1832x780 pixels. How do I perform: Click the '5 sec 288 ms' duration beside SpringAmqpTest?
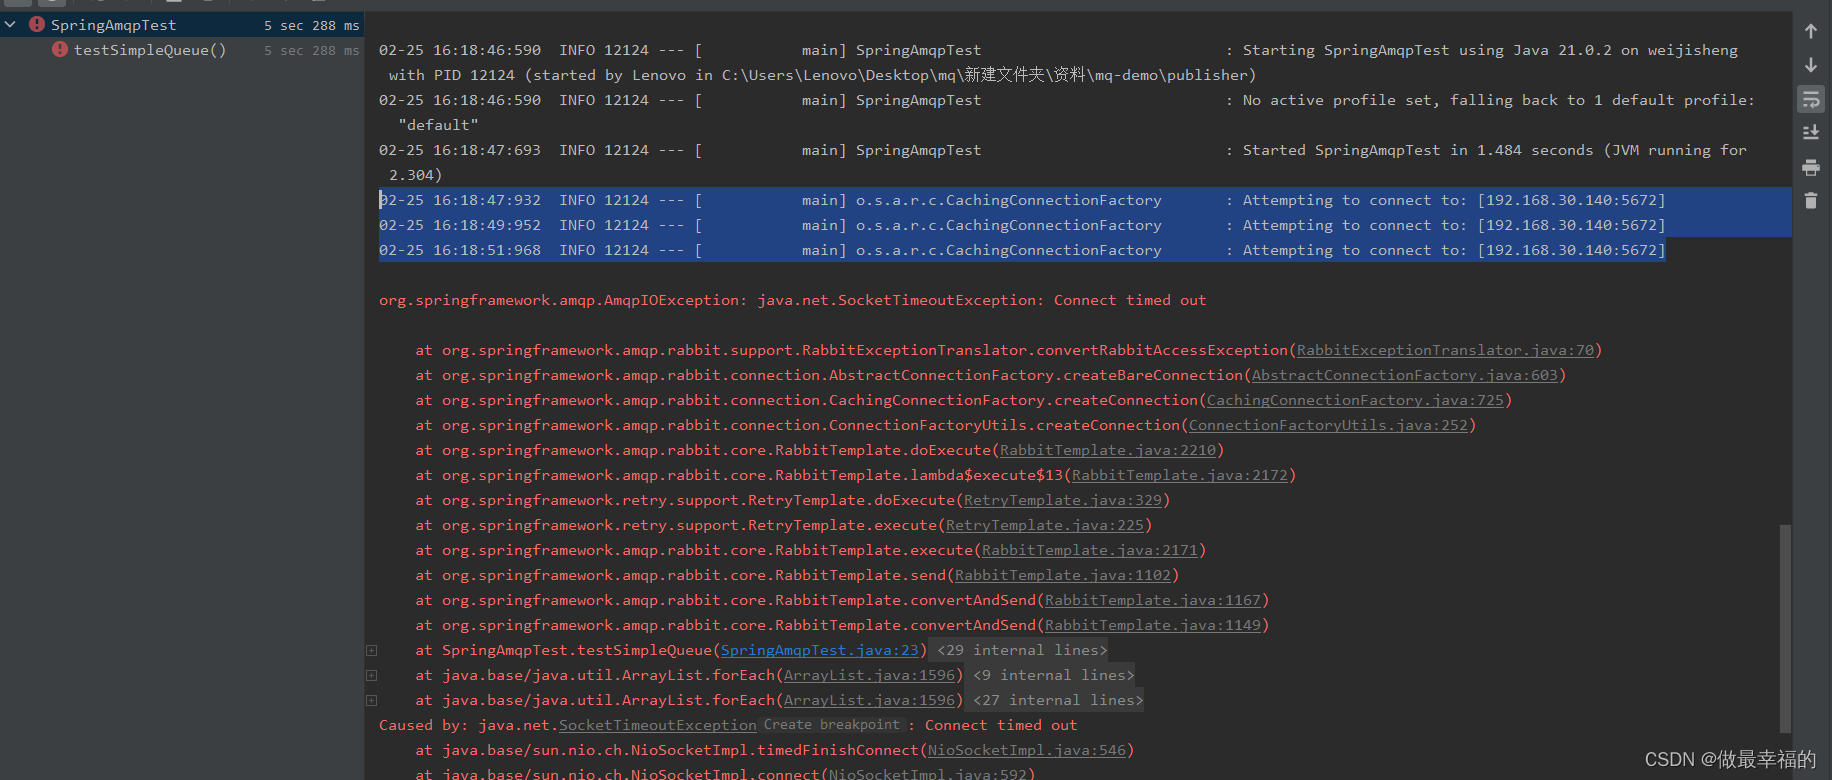click(311, 25)
